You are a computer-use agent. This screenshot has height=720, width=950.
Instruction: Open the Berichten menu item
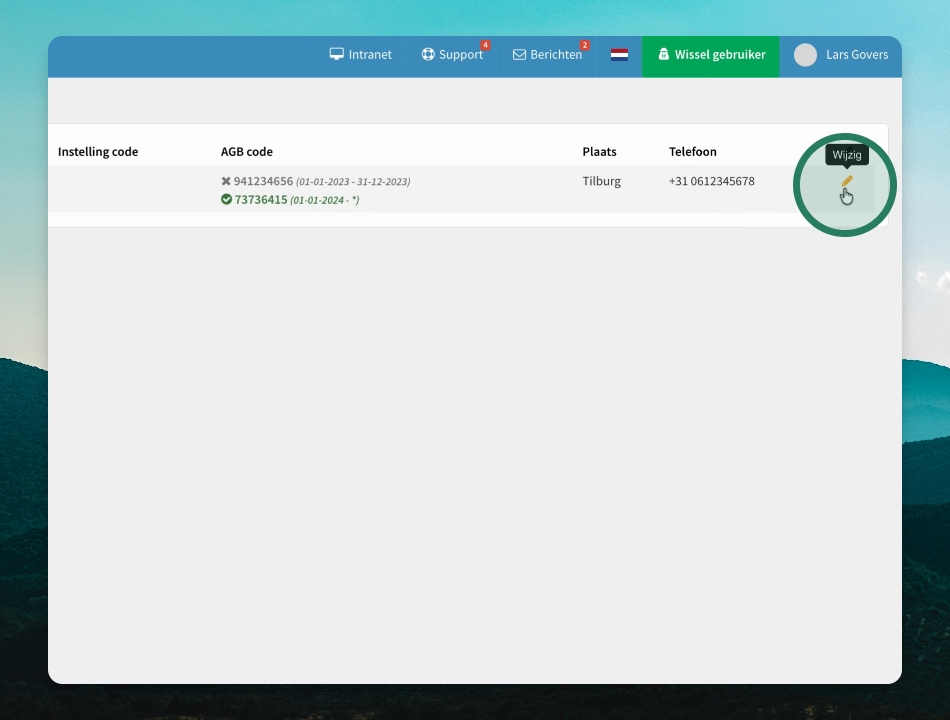[x=547, y=55]
